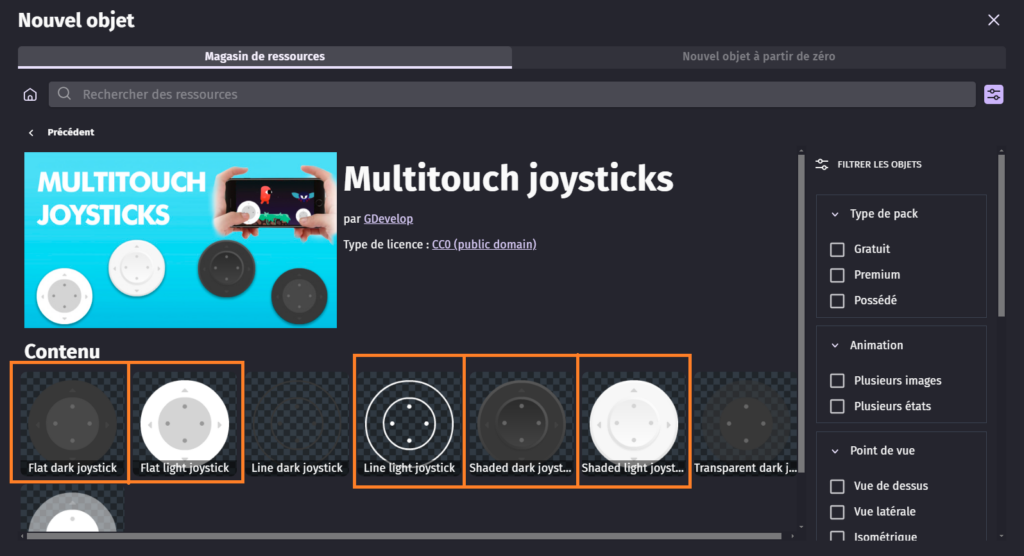The image size is (1024, 556).
Task: Choose the Flat light joystick asset
Action: coord(186,422)
